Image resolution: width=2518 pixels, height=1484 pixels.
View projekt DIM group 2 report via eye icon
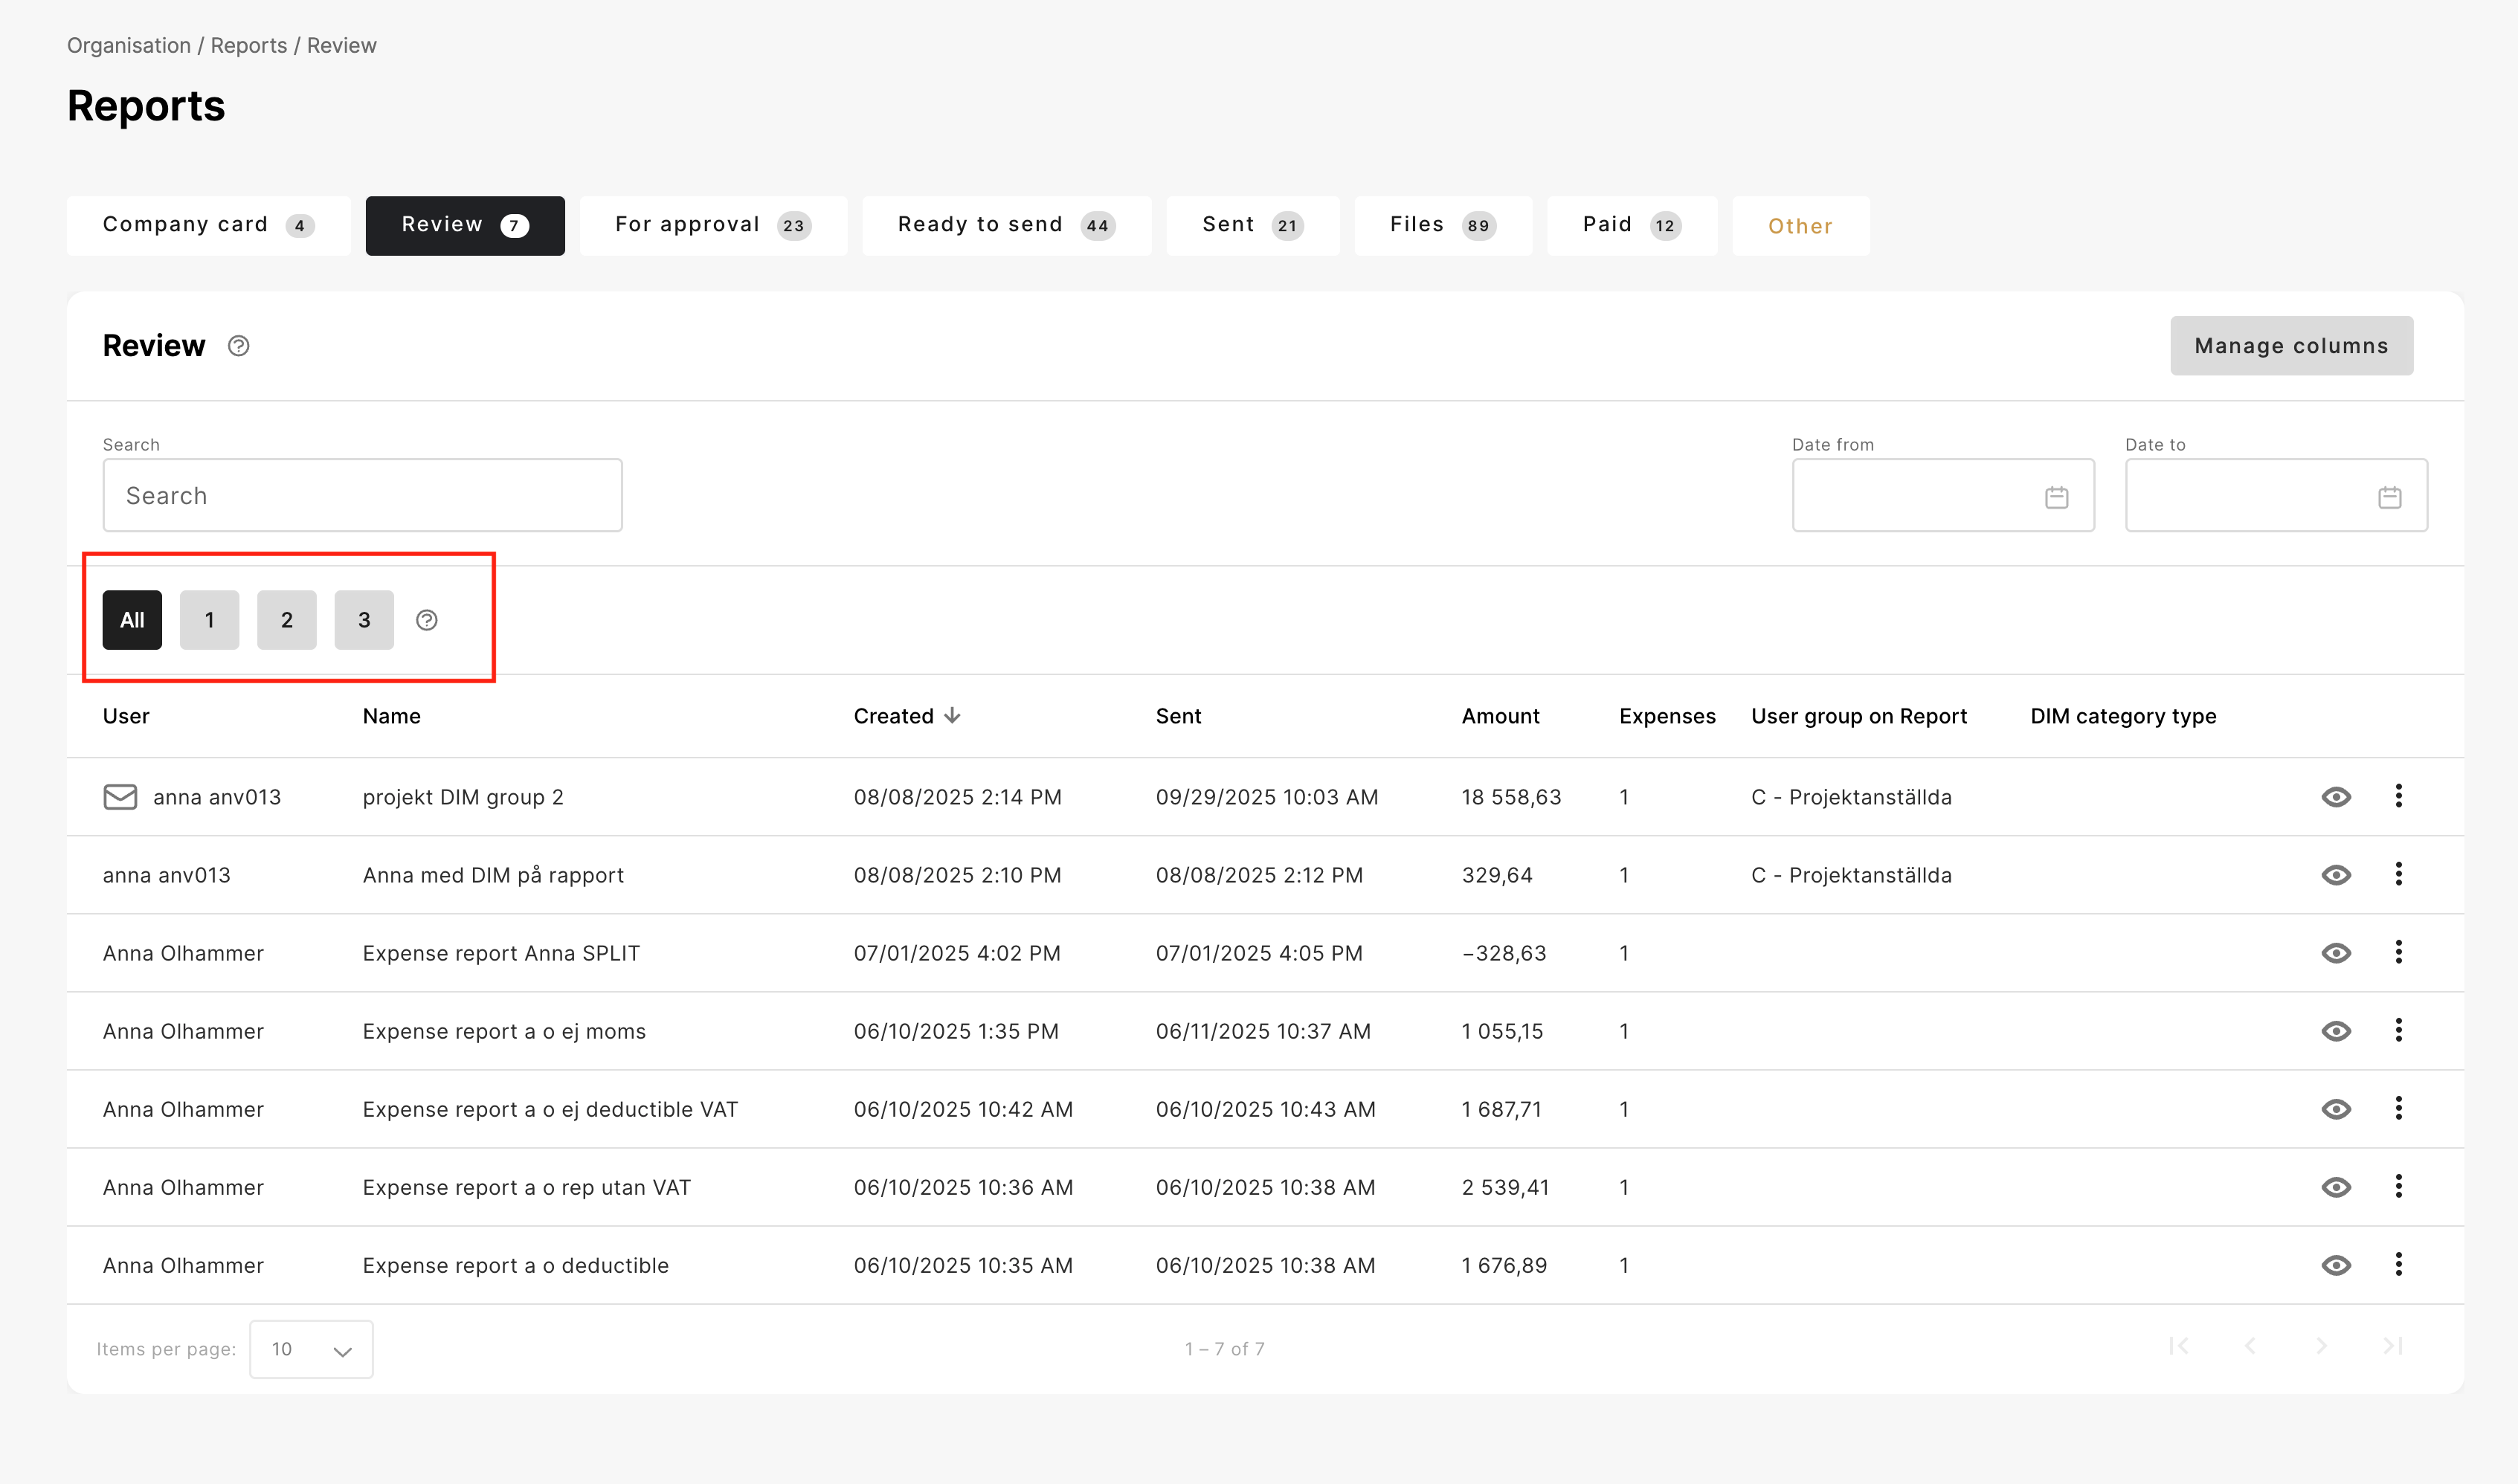tap(2335, 797)
